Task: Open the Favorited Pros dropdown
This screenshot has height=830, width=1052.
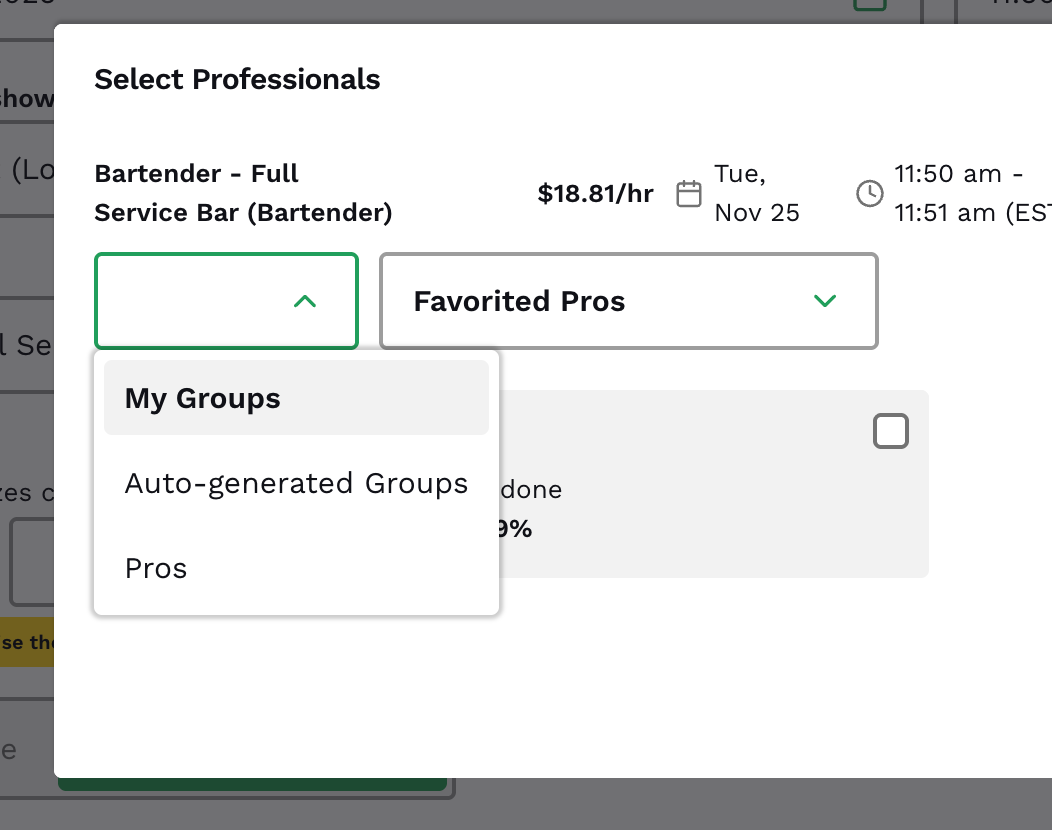Action: coord(628,301)
